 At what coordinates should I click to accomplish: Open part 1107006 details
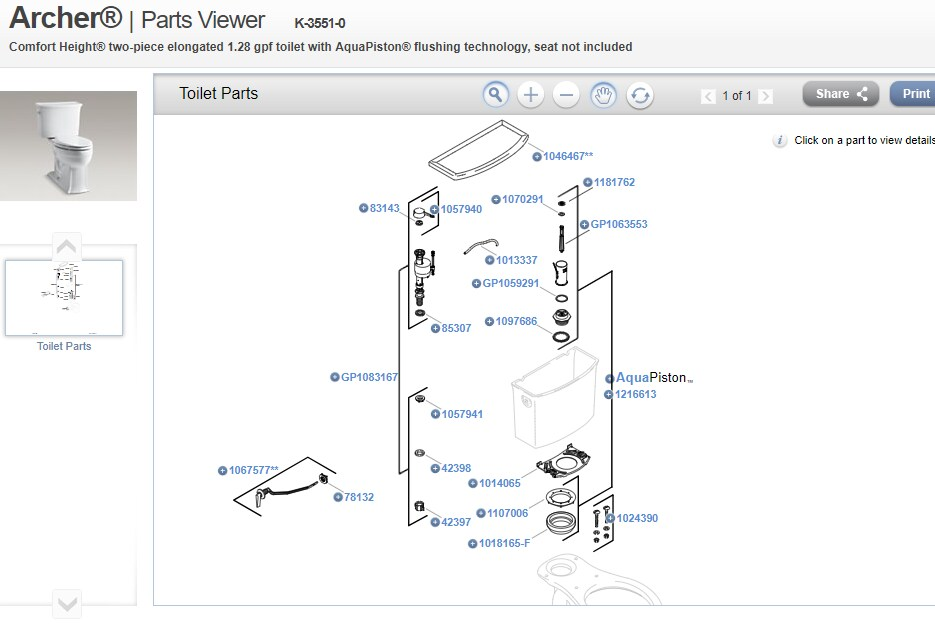507,513
